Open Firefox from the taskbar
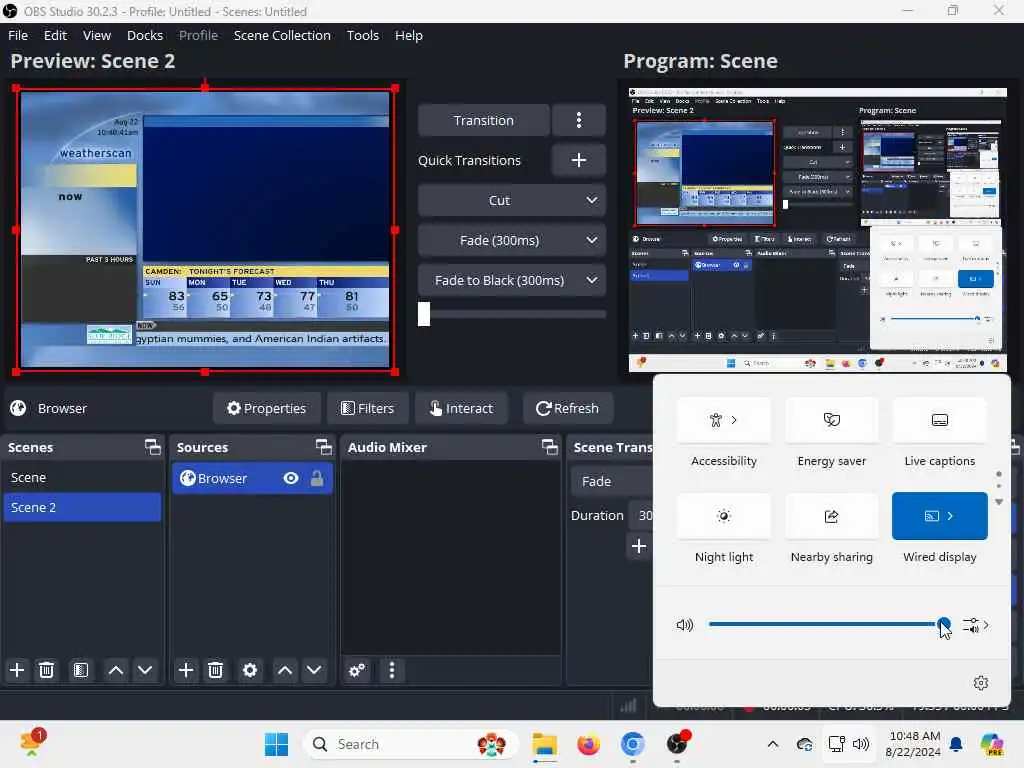Image resolution: width=1024 pixels, height=768 pixels. 588,744
